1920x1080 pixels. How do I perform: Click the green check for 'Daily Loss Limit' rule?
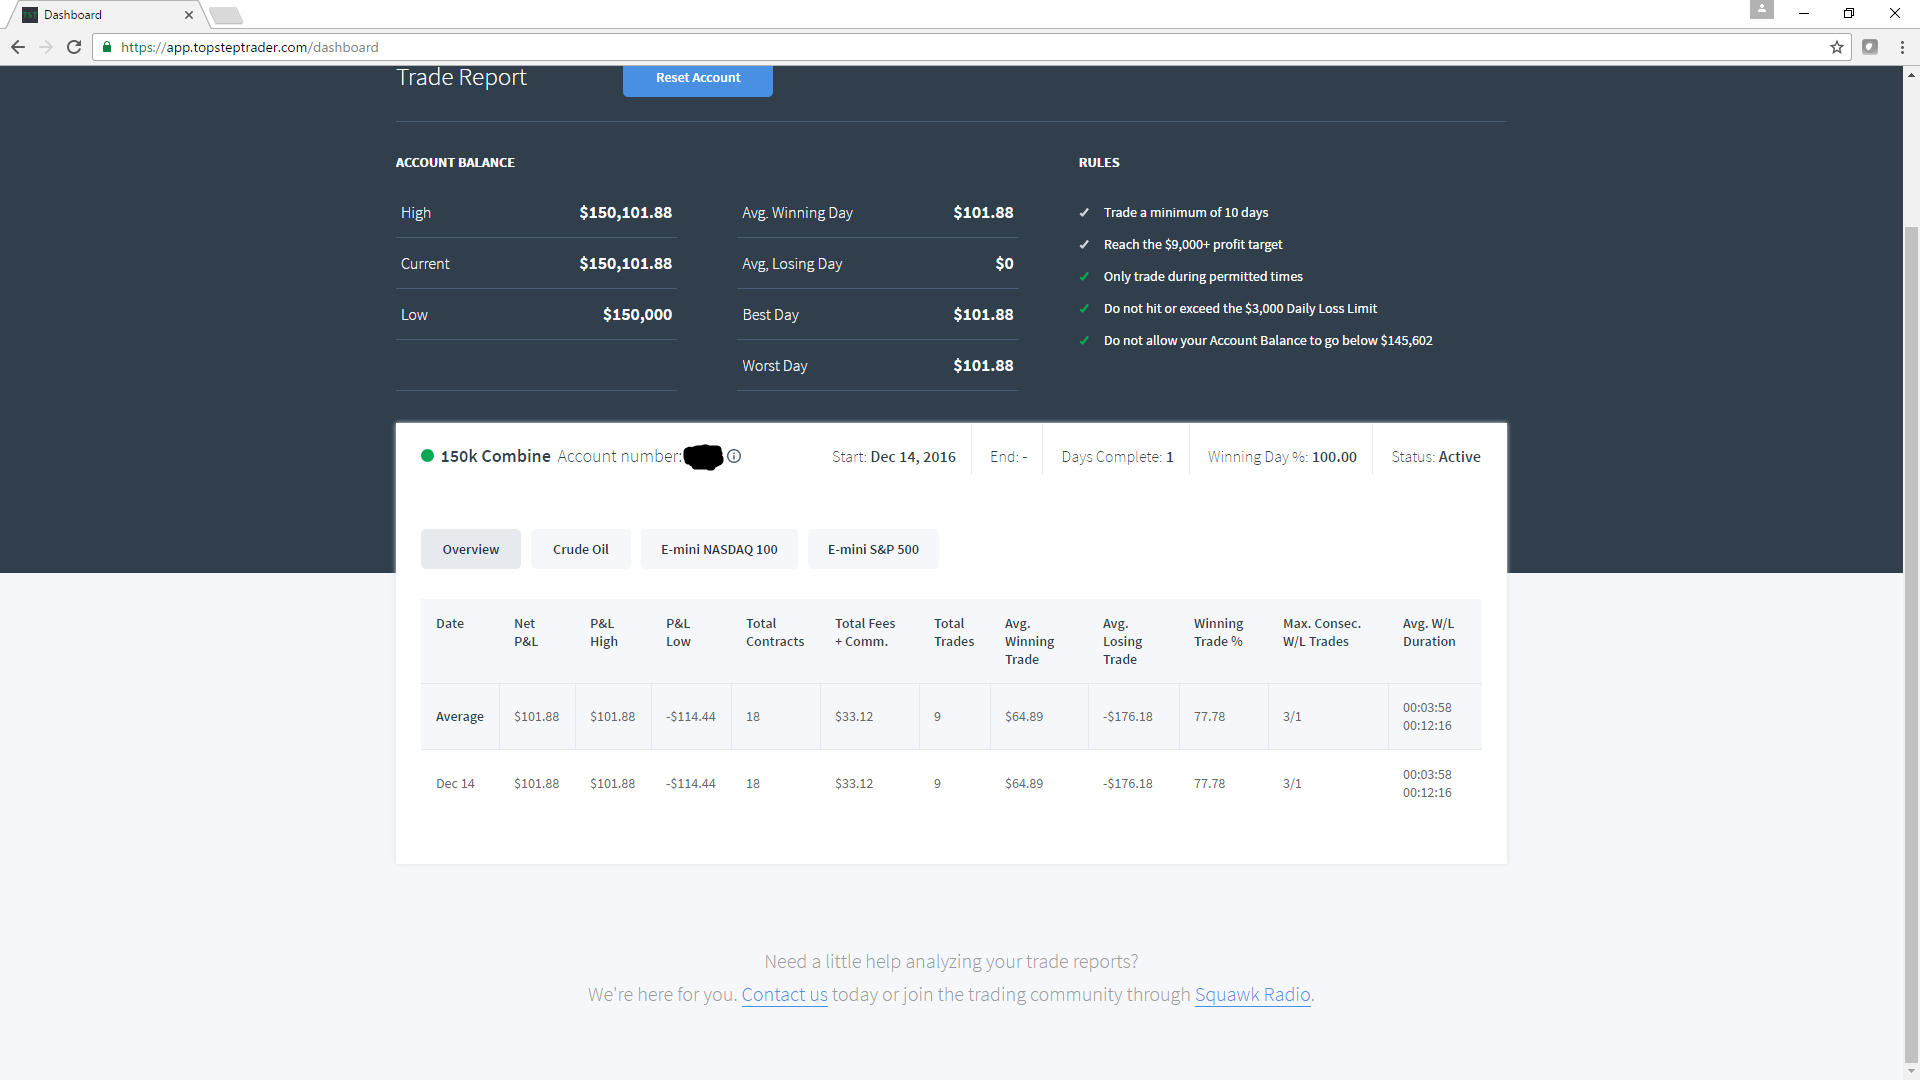[1084, 309]
